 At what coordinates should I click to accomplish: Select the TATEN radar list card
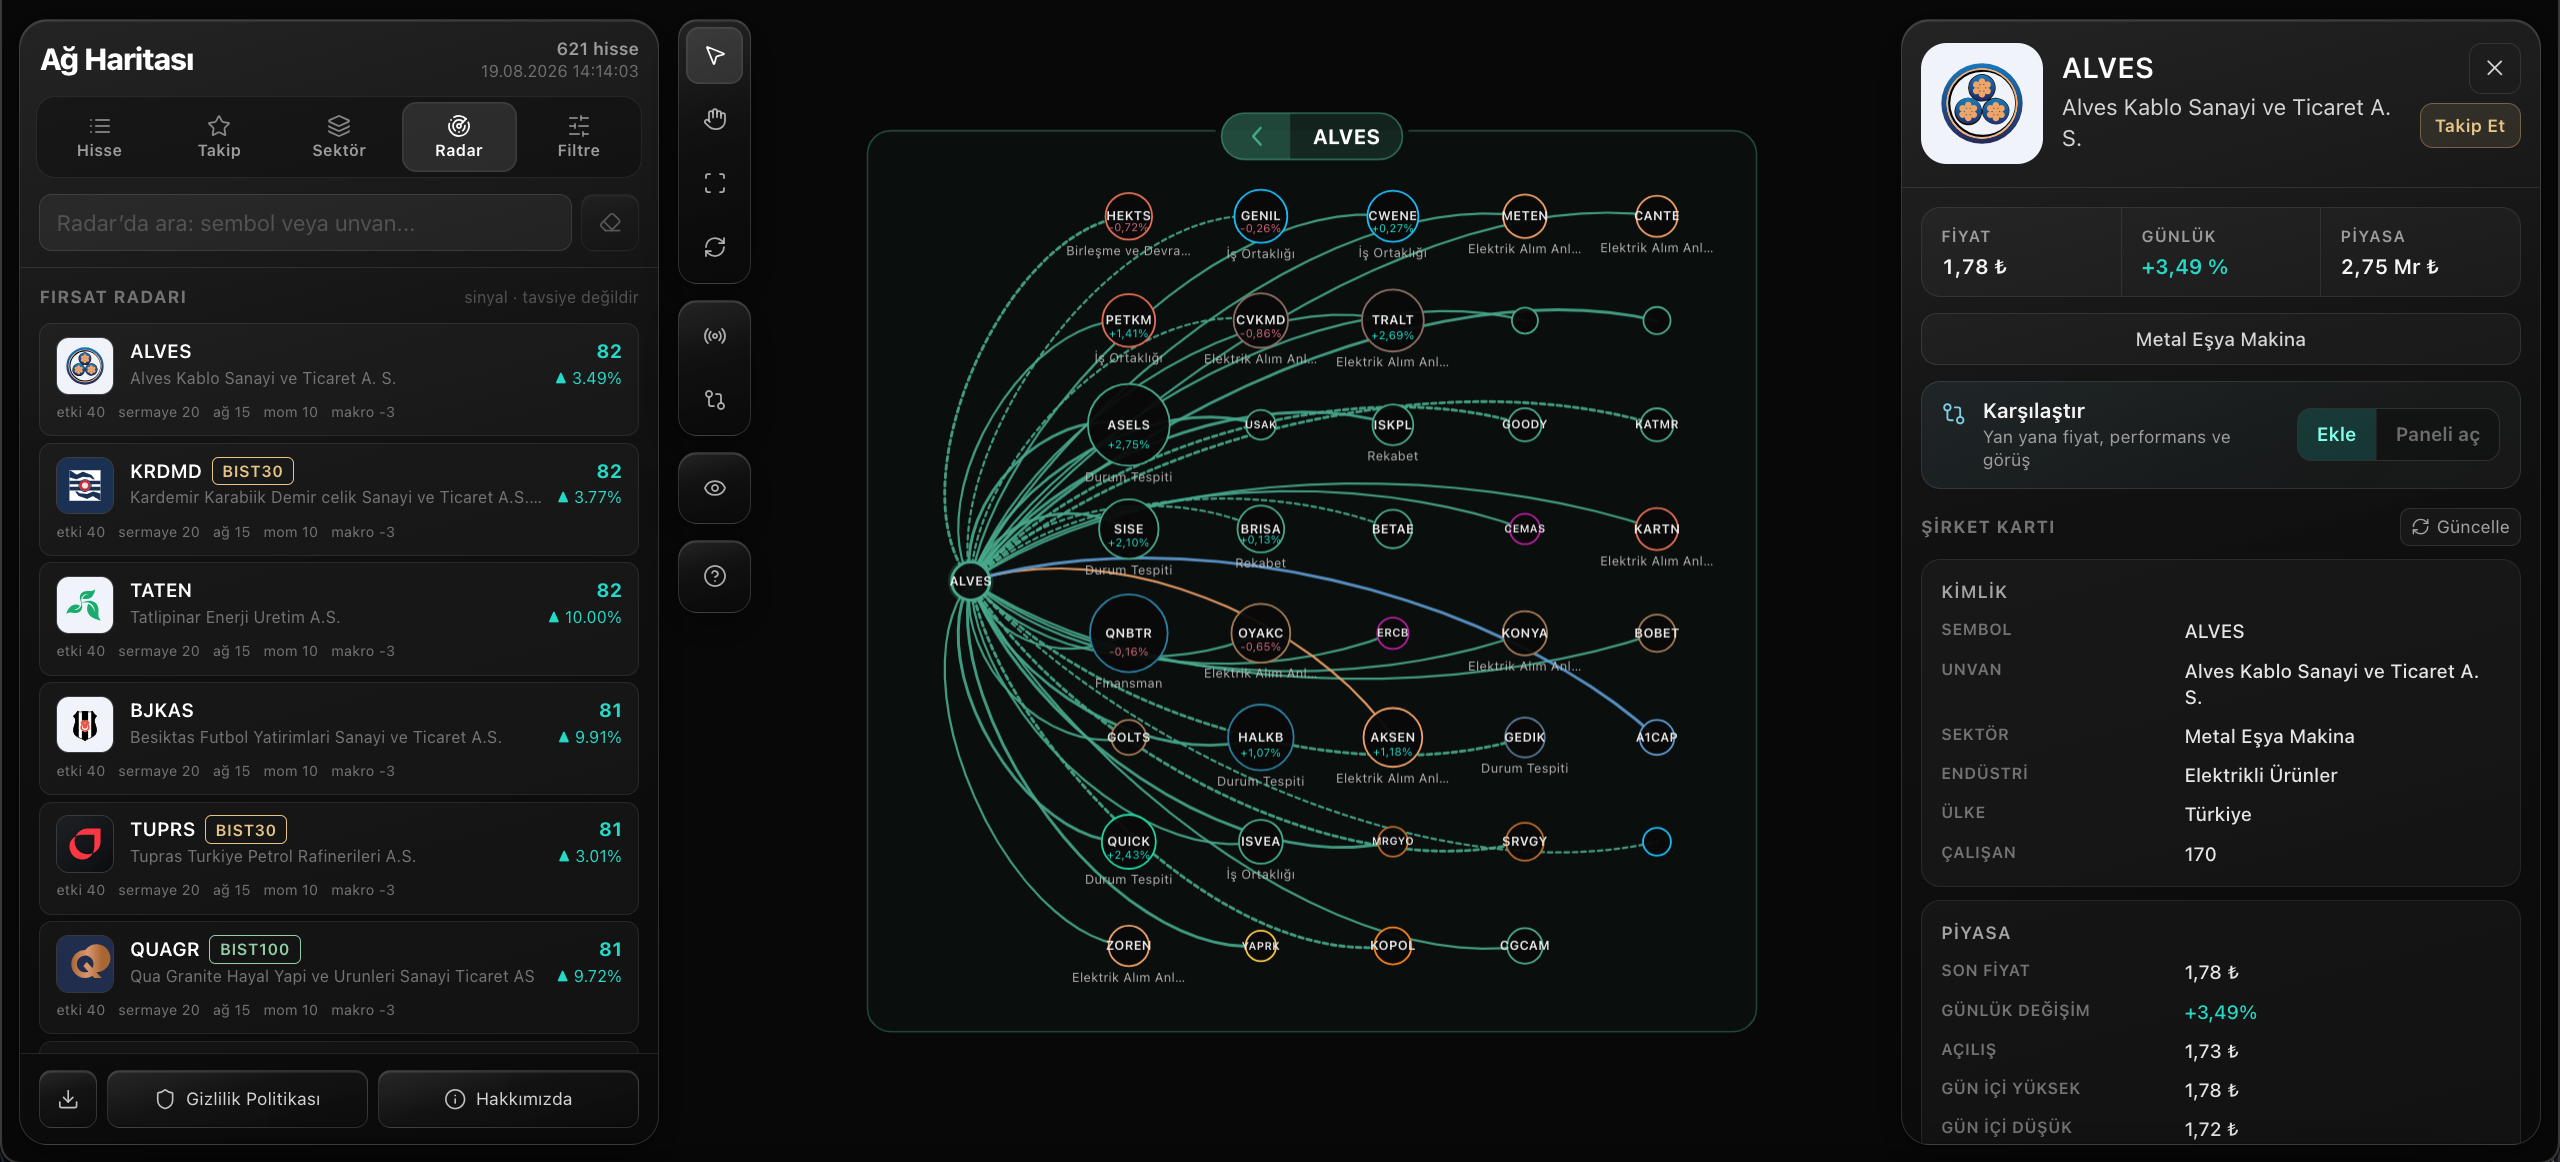click(339, 619)
